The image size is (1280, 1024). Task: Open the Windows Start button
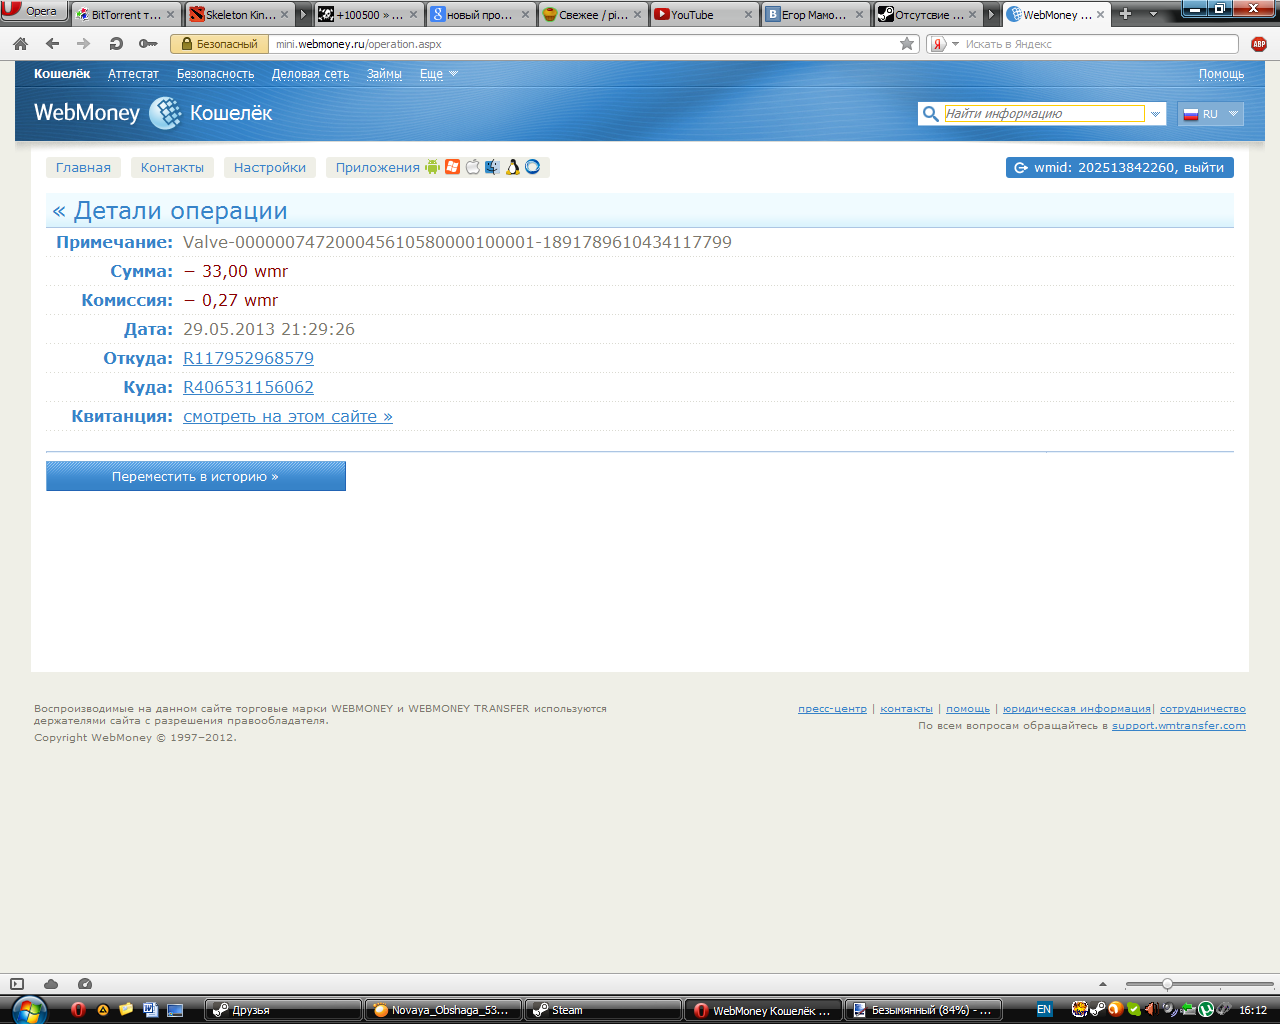pyautogui.click(x=29, y=1010)
